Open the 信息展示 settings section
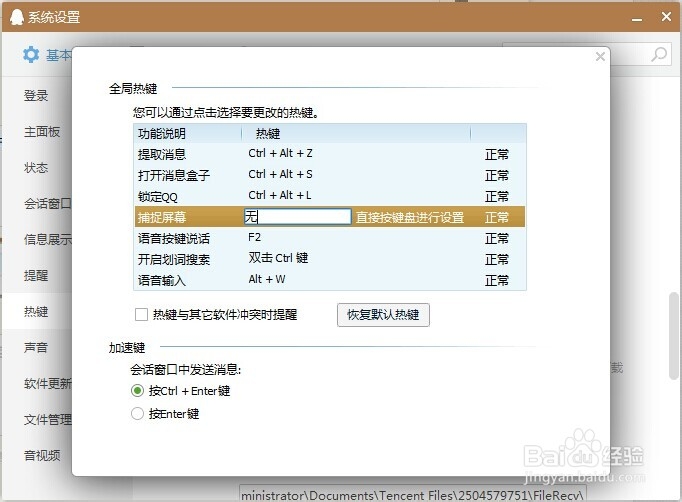Viewport: 682px width, 502px height. 47,240
